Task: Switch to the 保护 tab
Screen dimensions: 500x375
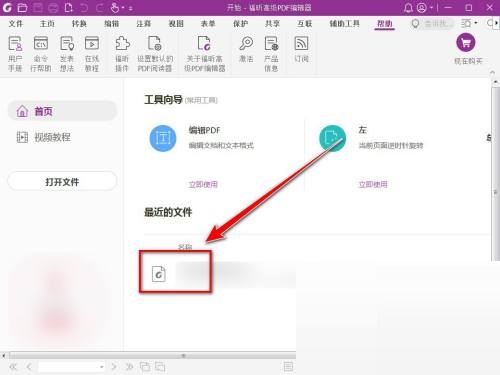Action: 240,24
